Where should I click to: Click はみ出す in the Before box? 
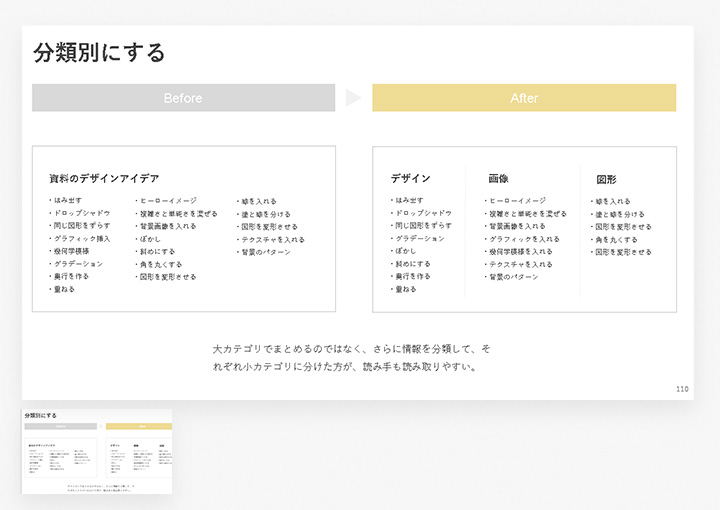pyautogui.click(x=68, y=201)
